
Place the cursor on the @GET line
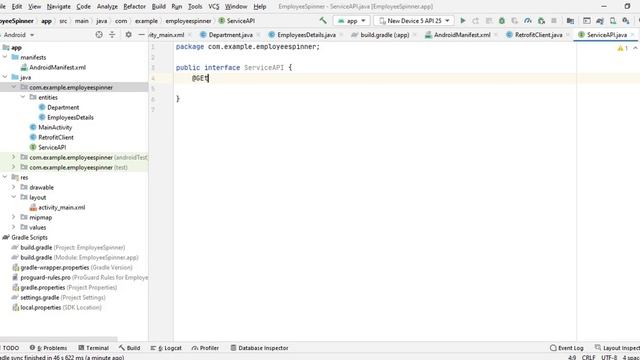(x=376, y=78)
